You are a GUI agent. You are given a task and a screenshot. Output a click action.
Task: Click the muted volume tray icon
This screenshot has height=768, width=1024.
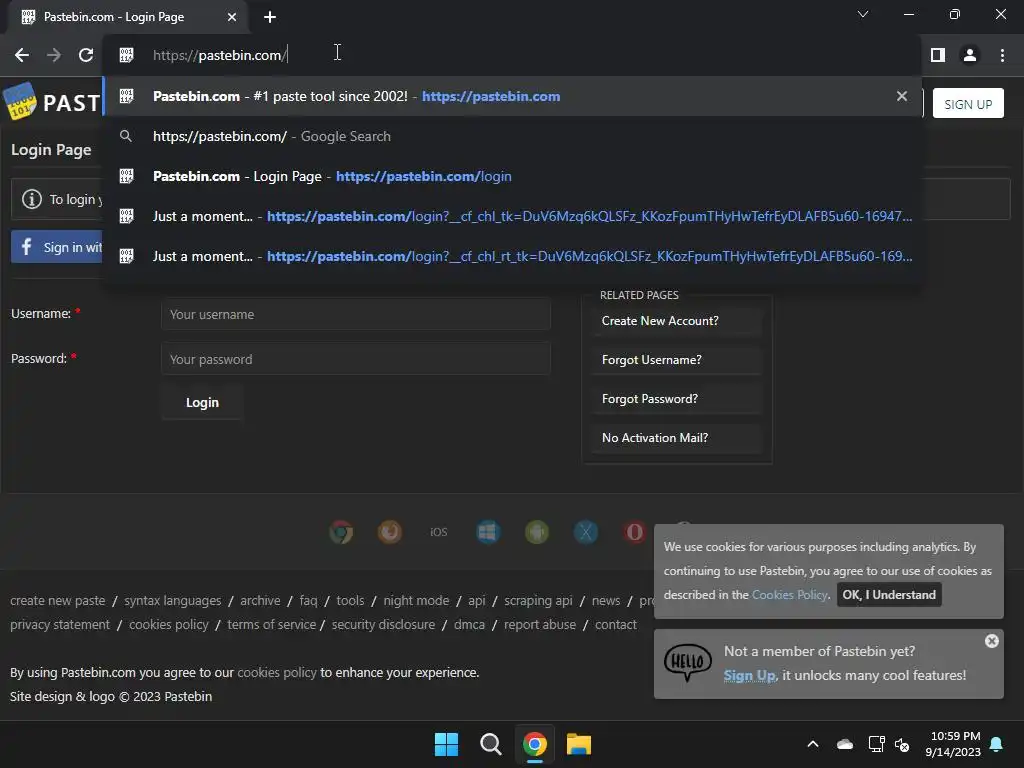point(902,744)
